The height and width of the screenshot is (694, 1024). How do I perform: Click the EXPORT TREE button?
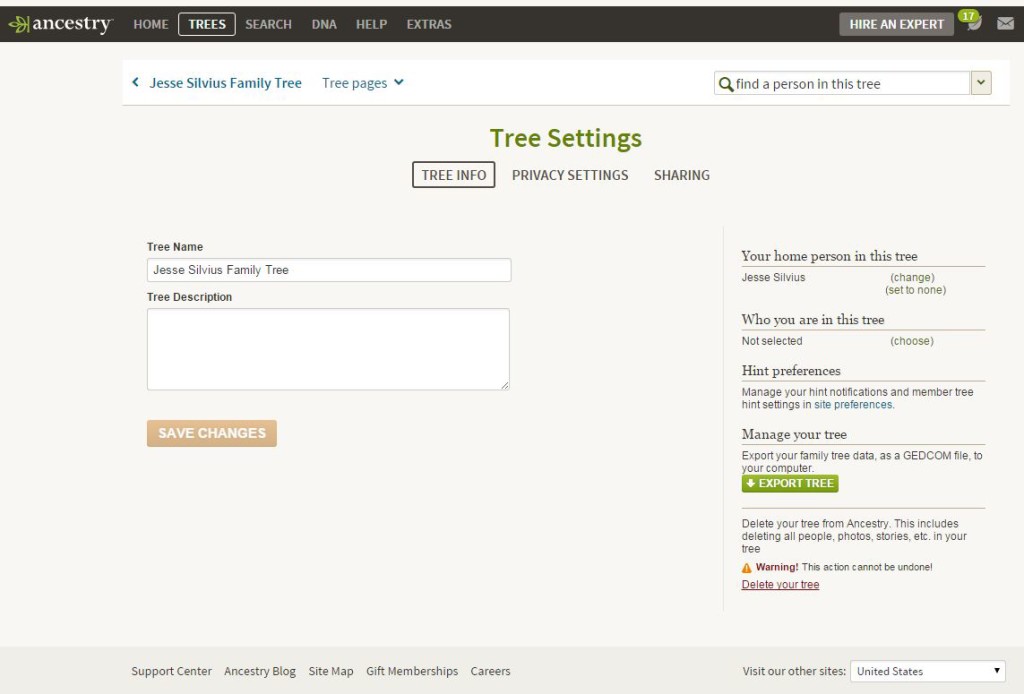(x=790, y=483)
